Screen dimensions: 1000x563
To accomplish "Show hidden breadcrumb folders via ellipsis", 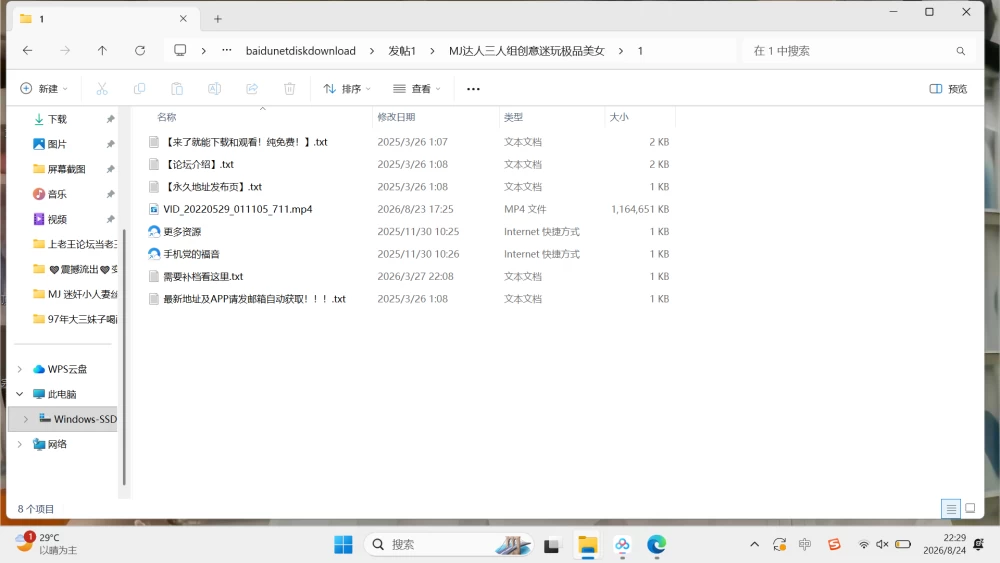I will (226, 50).
